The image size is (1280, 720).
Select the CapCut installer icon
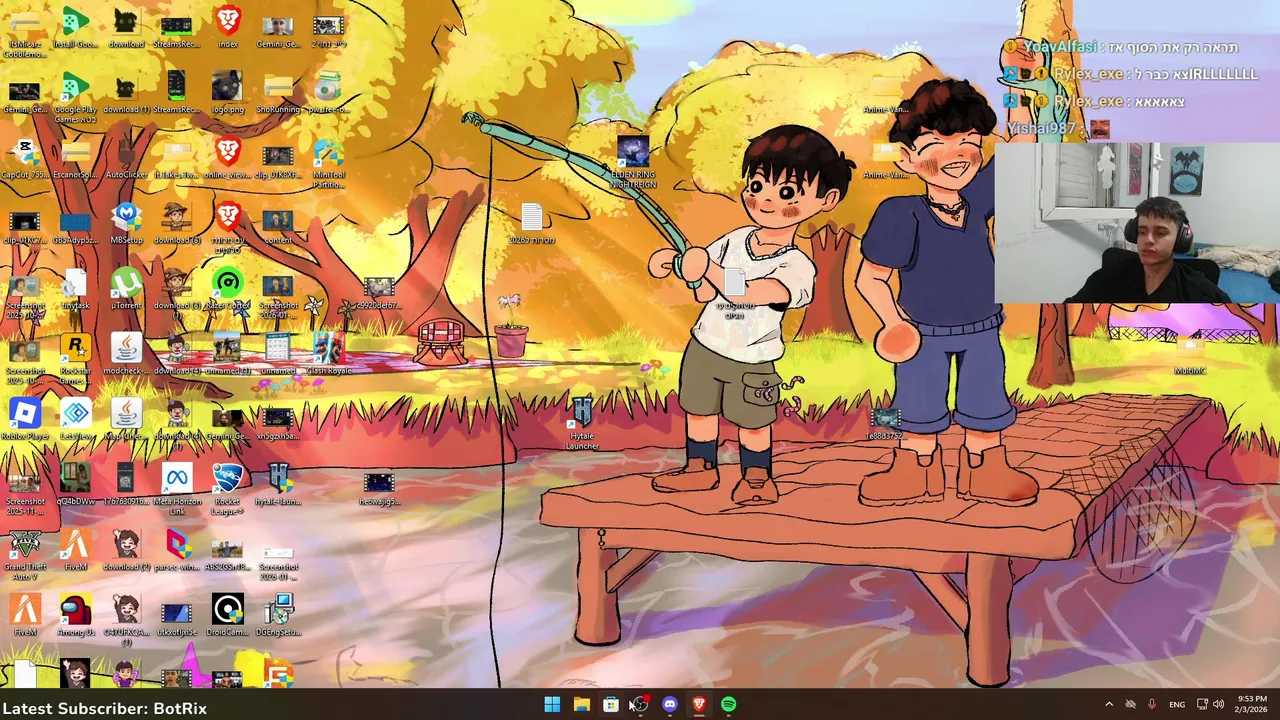(24, 159)
